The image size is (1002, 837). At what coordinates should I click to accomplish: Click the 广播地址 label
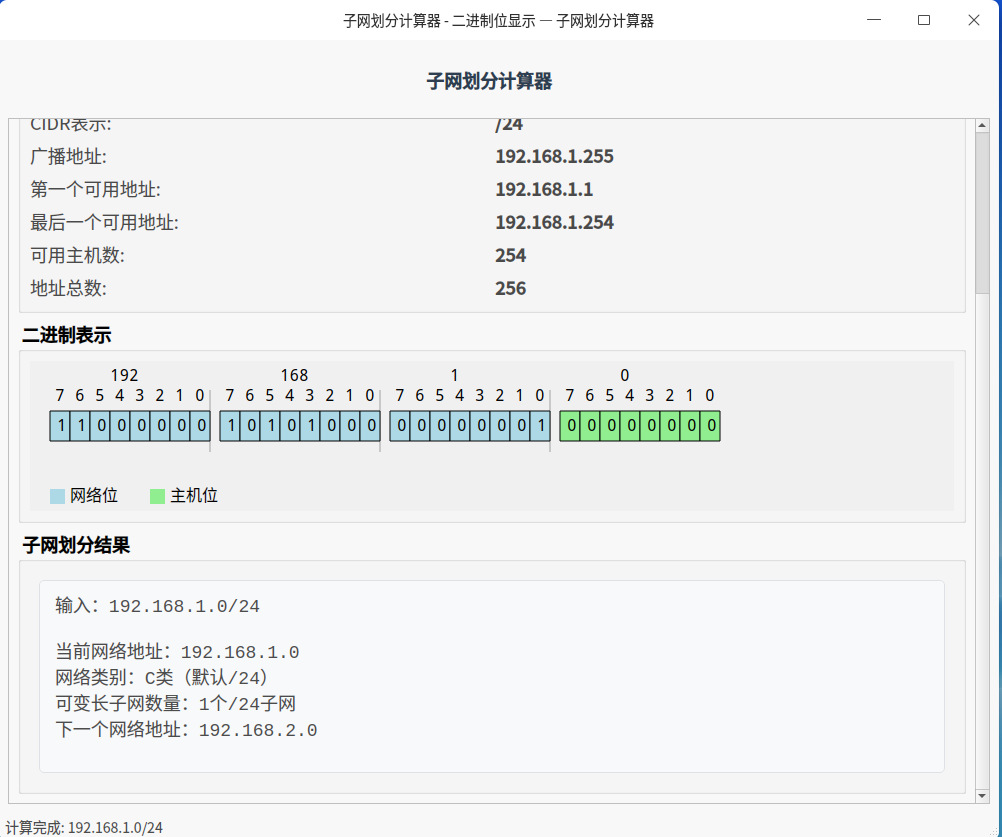coord(68,157)
